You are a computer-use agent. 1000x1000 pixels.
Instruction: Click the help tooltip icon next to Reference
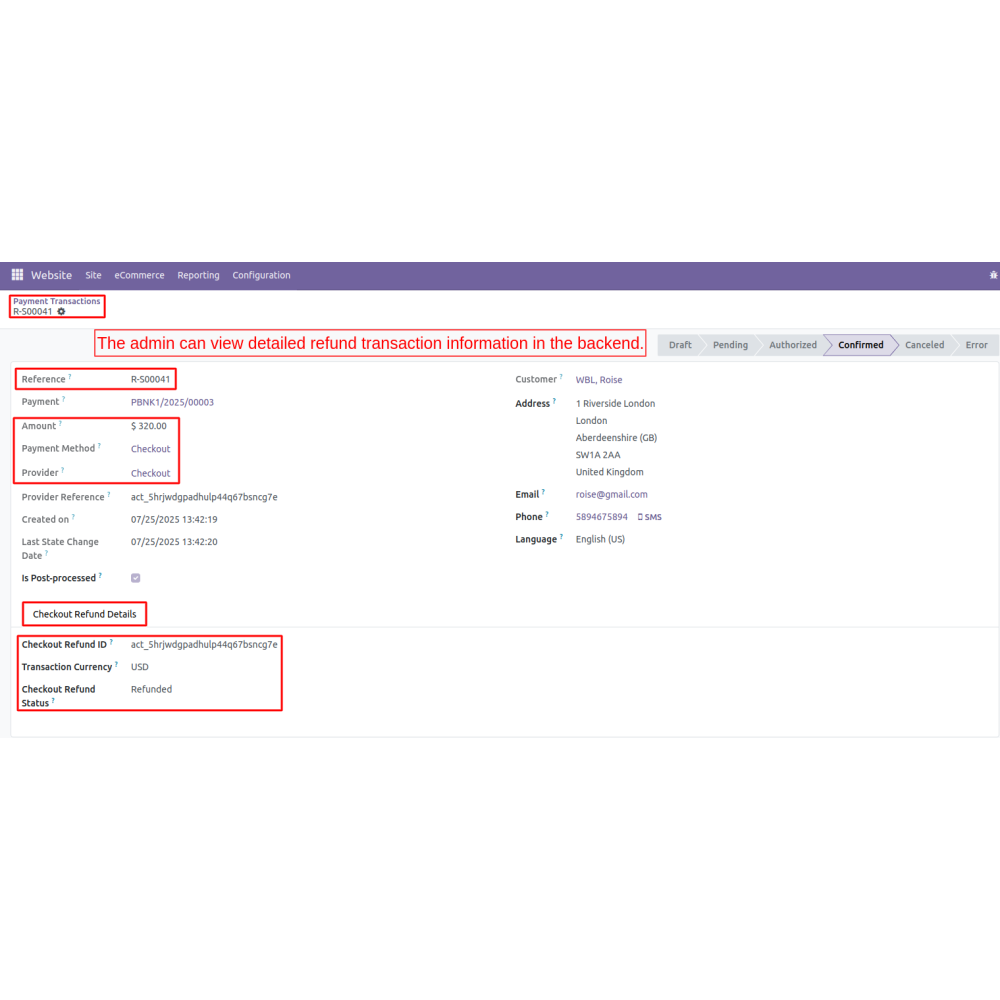[70, 377]
